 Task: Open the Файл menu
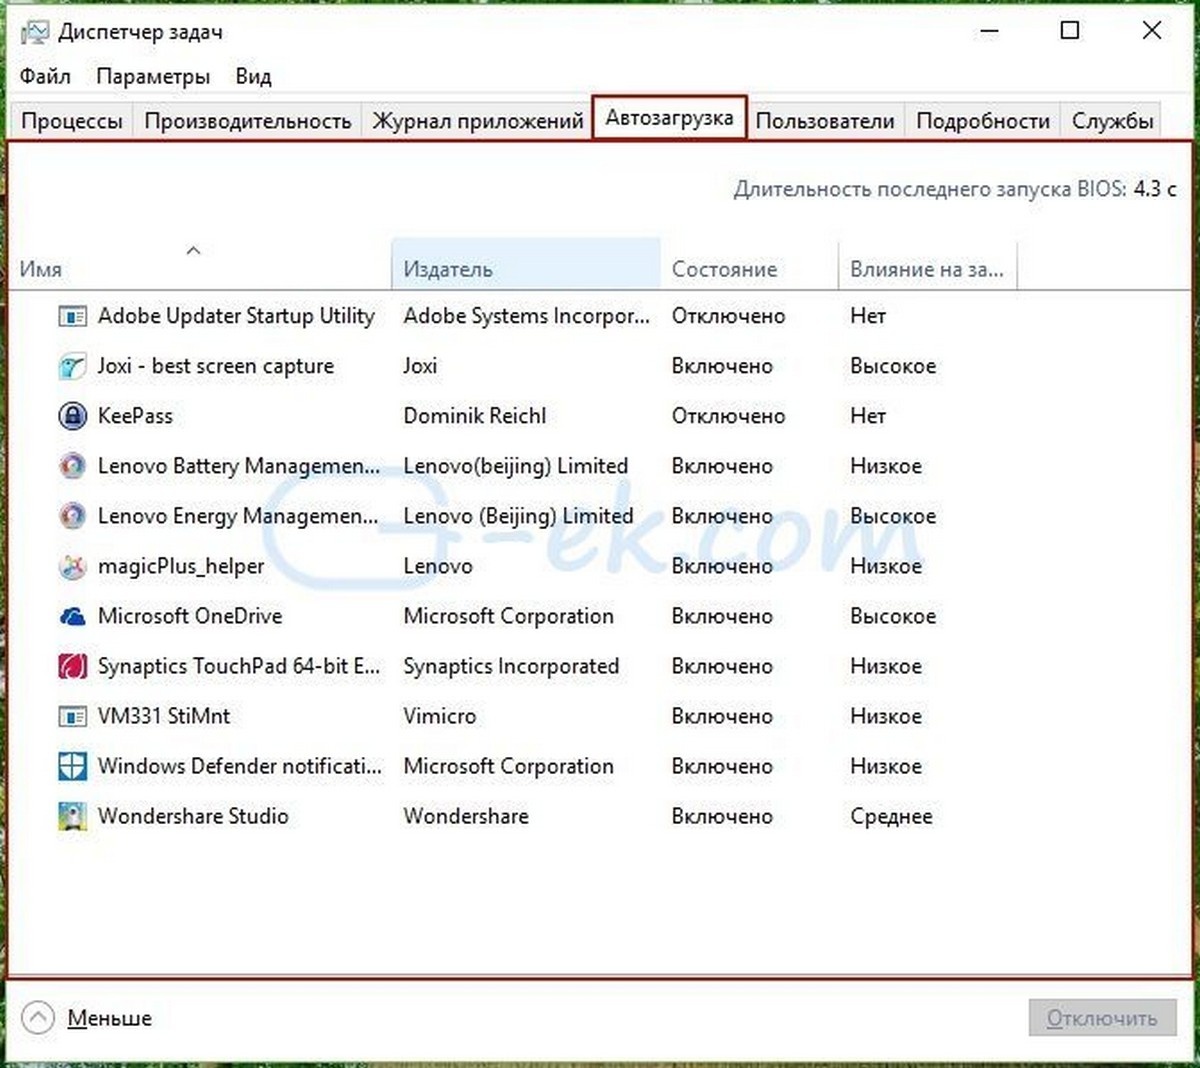point(45,76)
